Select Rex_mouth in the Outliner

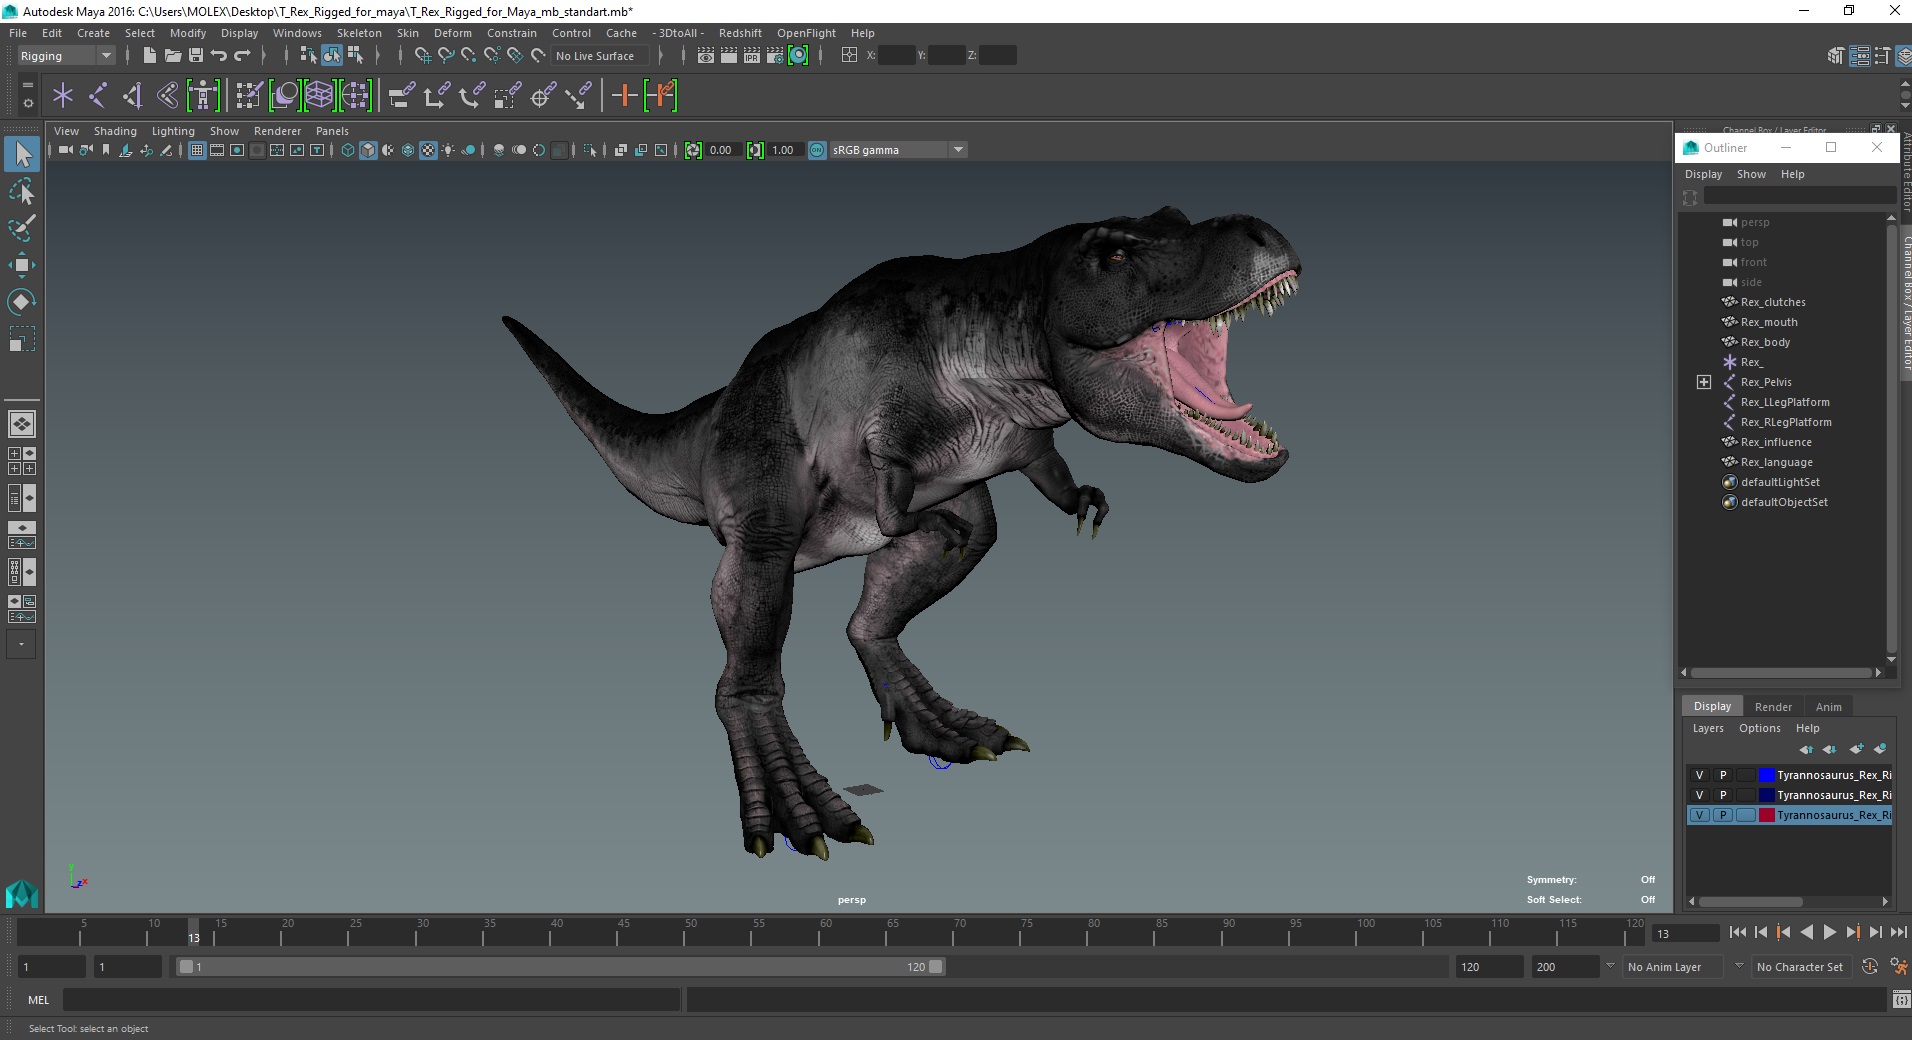1768,322
